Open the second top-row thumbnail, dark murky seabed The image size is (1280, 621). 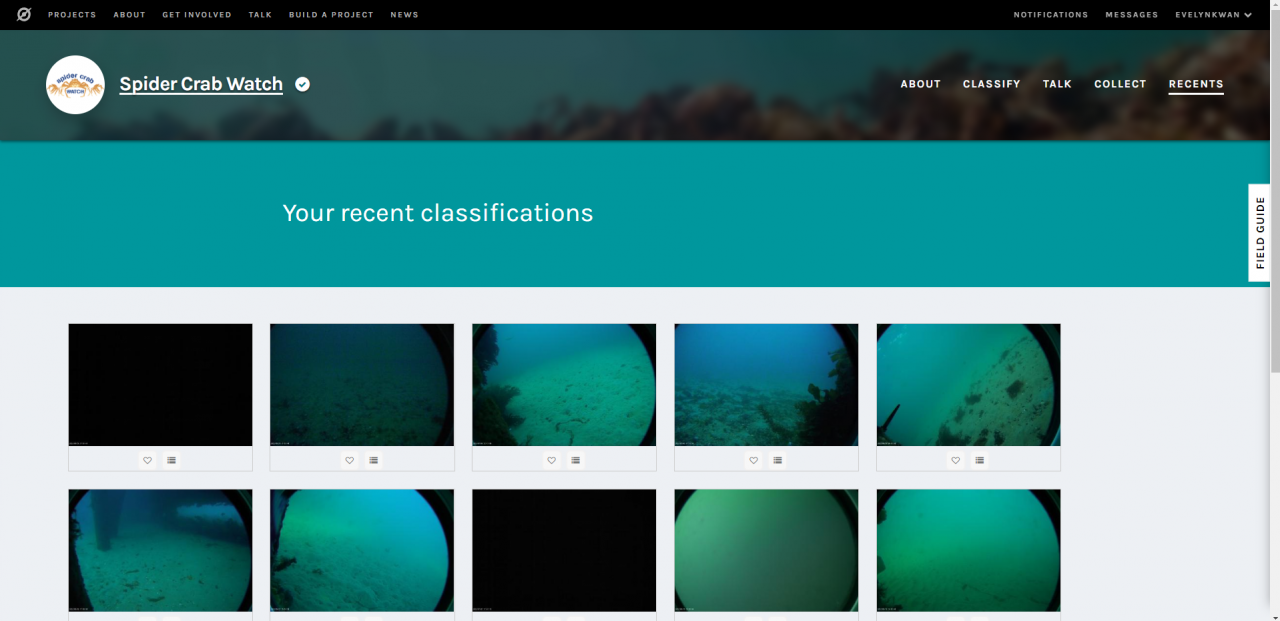[x=362, y=385]
